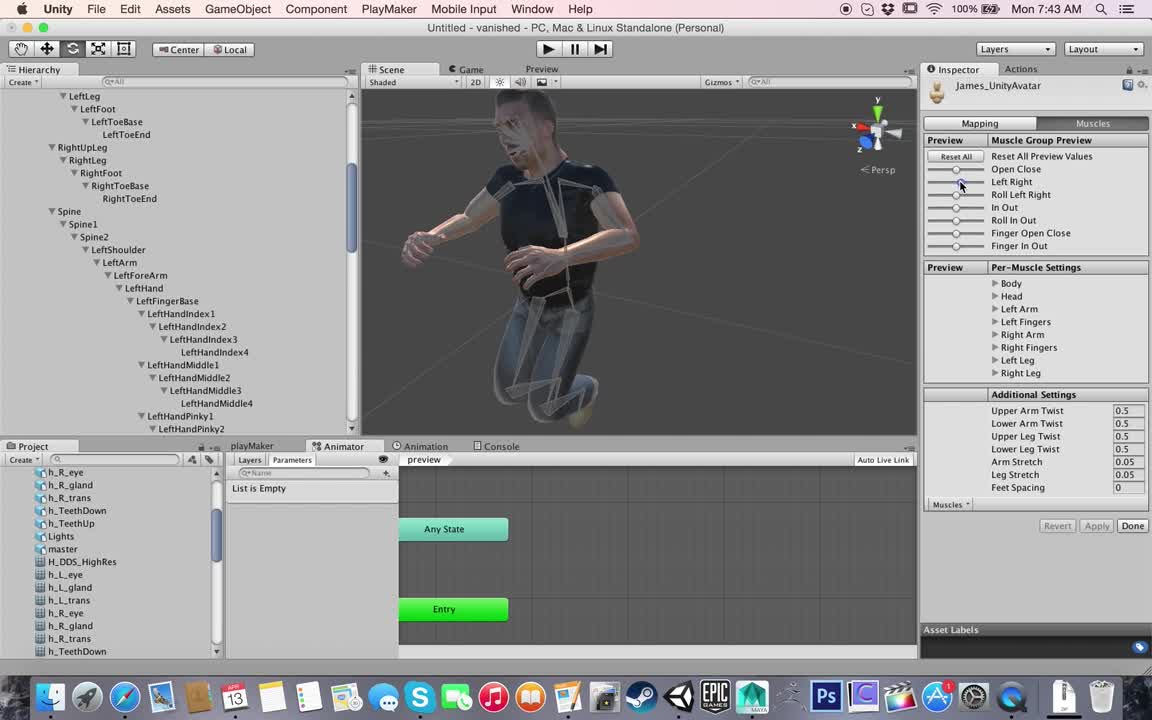Open the Layers dropdown
Screen dimensions: 1152x720
(1016, 49)
